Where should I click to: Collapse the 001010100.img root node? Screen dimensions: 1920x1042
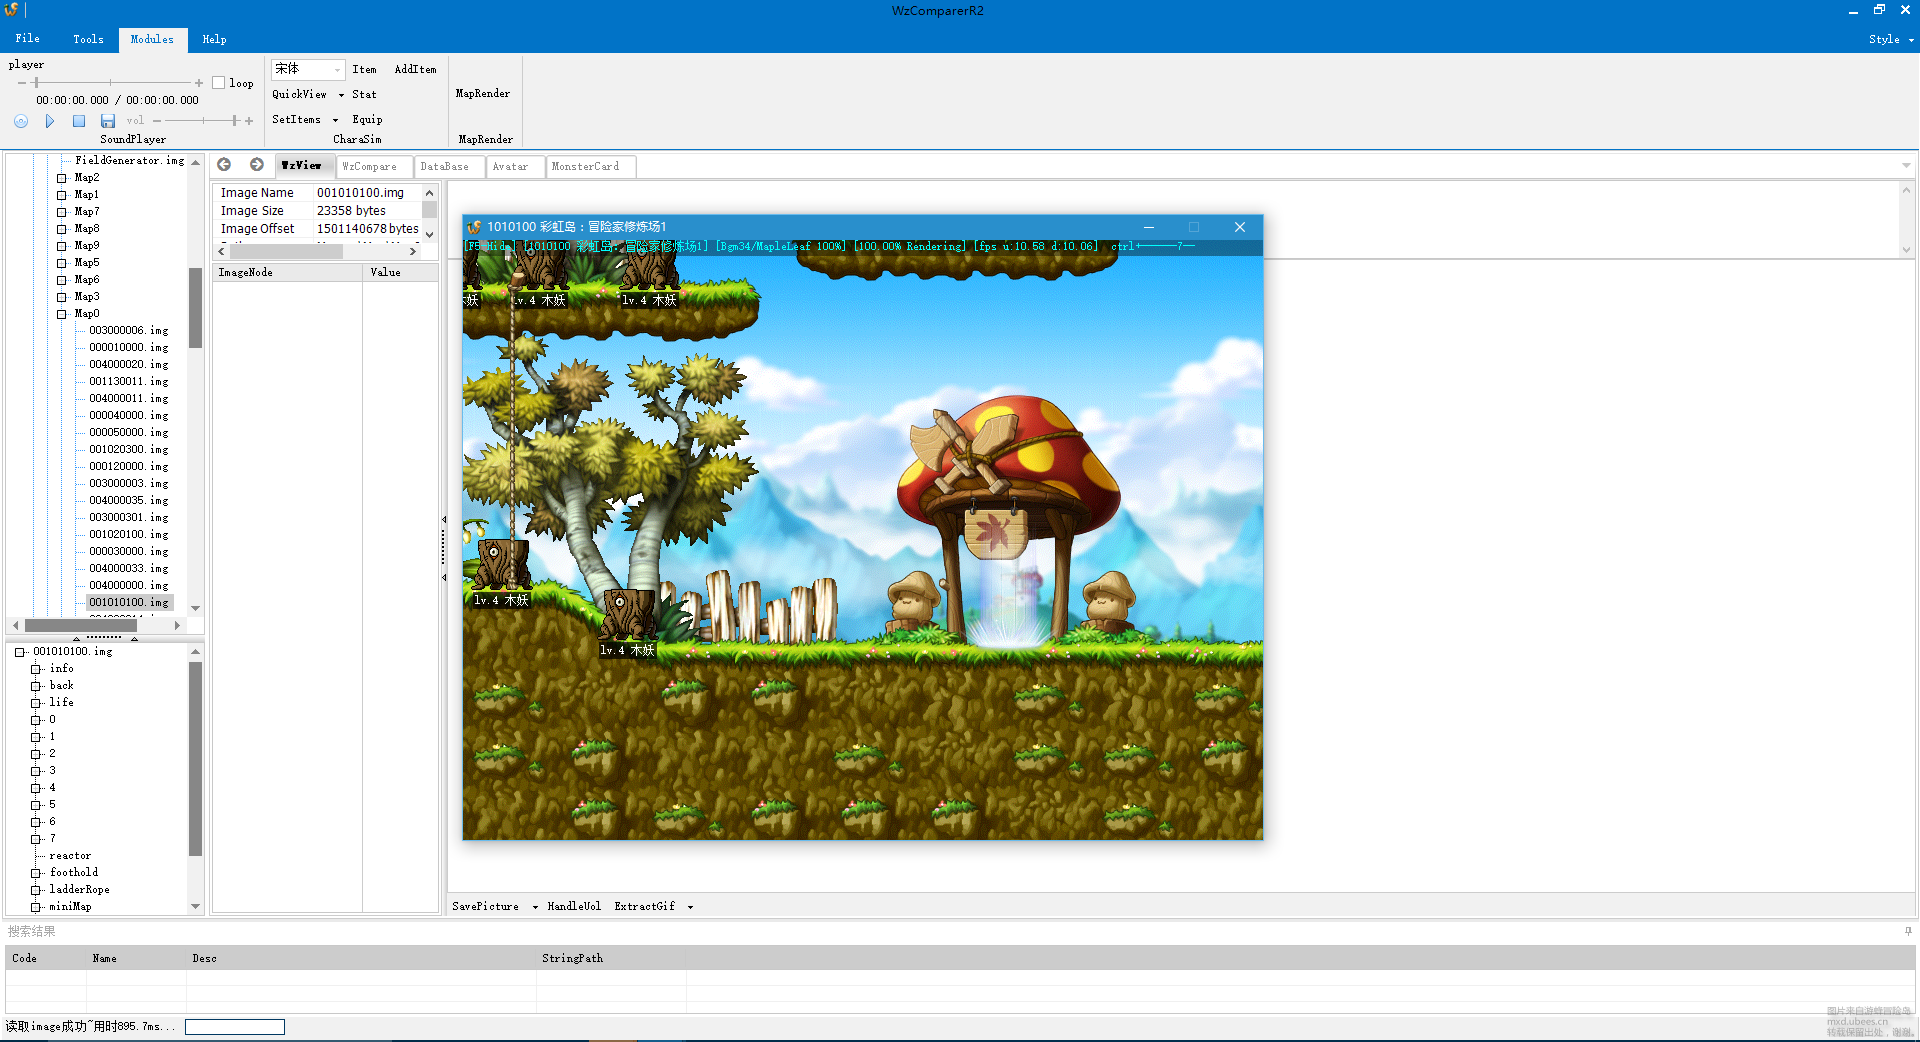tap(19, 652)
